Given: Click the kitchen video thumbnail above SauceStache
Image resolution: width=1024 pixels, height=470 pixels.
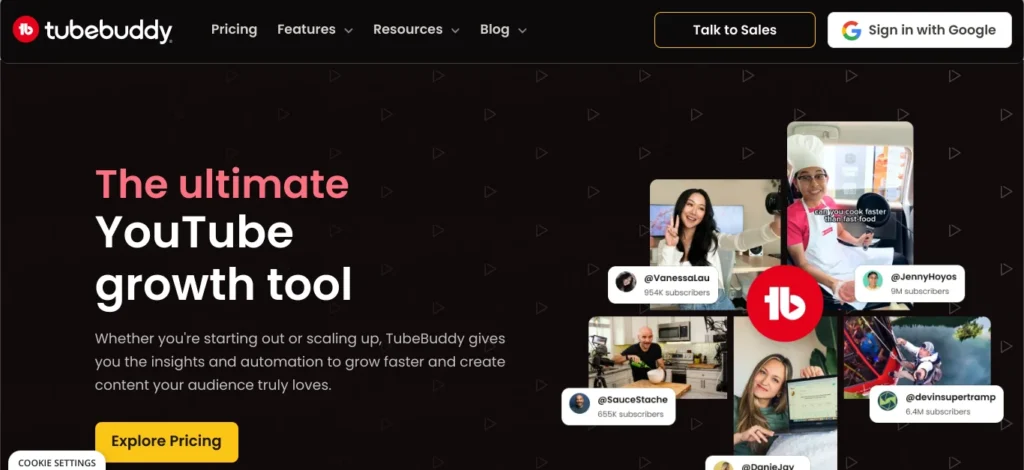Looking at the screenshot, I should pyautogui.click(x=658, y=358).
